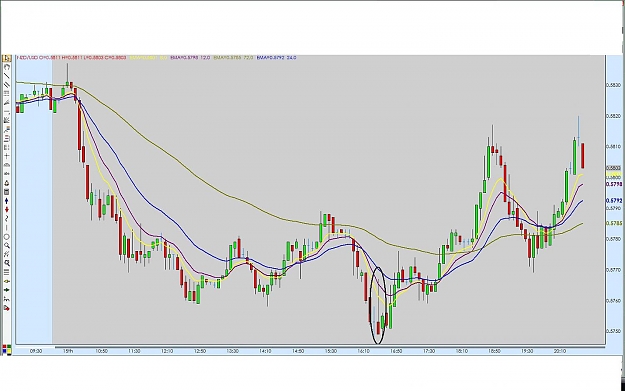The height and width of the screenshot is (391, 625).
Task: Click the 19:30 time axis label
Action: tap(527, 351)
